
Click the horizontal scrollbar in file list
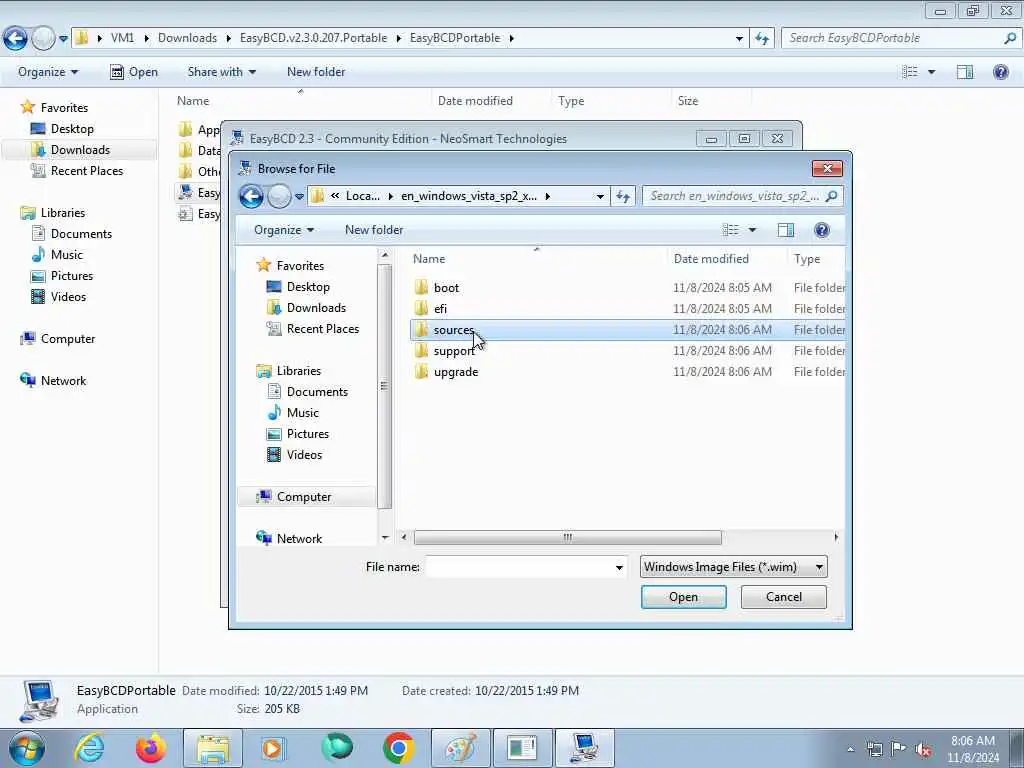pyautogui.click(x=568, y=537)
